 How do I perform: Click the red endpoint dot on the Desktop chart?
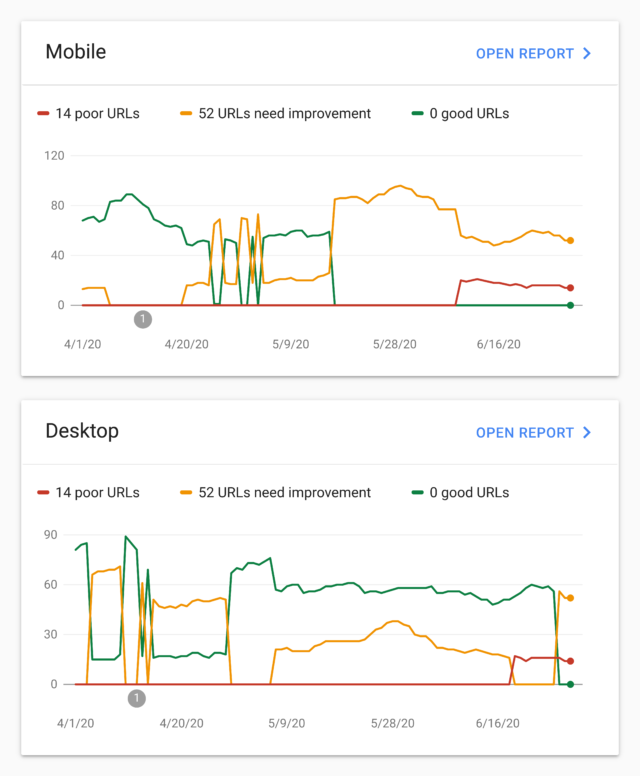coord(570,661)
